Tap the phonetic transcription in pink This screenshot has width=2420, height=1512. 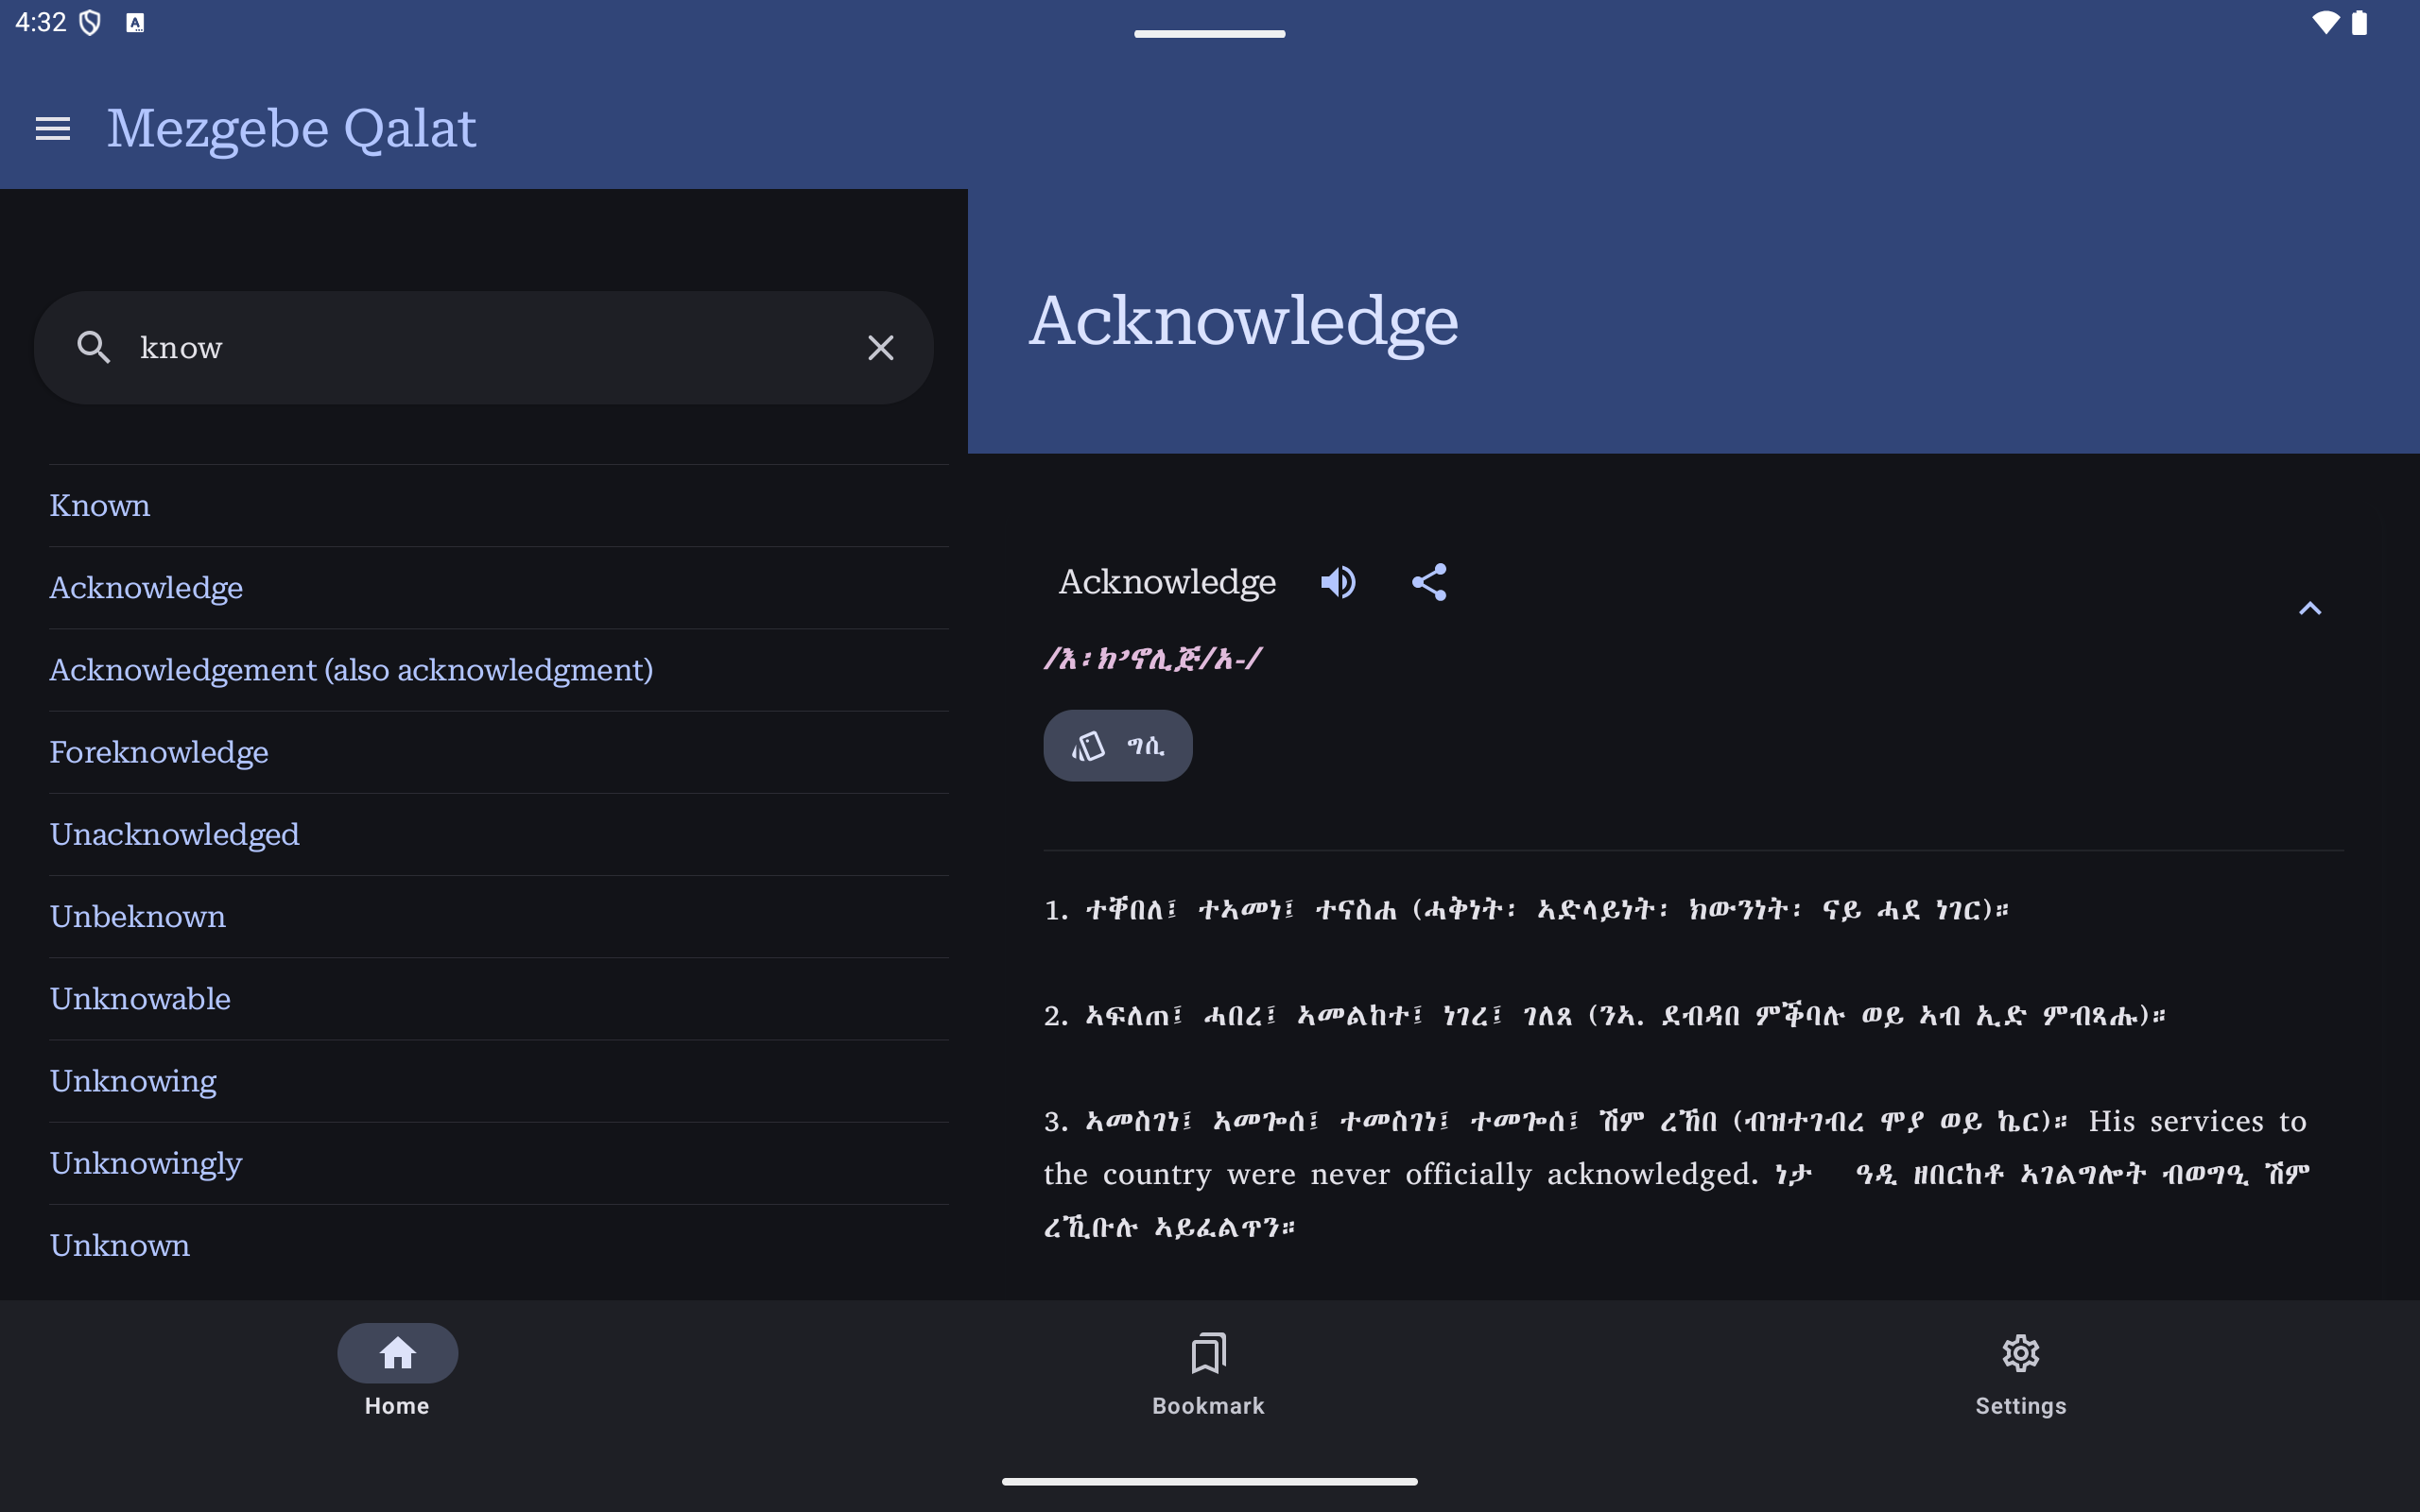(x=1153, y=658)
